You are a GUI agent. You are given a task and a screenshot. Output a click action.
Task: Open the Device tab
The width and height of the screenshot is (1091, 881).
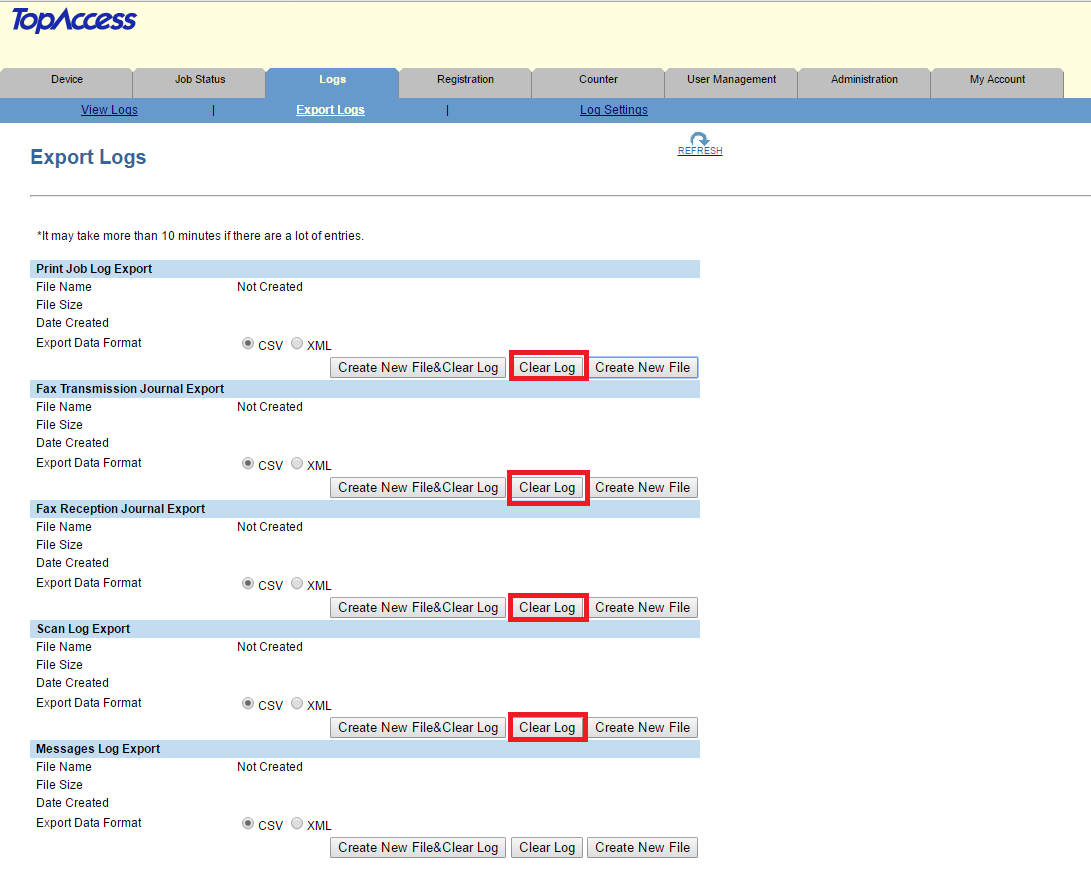[x=67, y=80]
